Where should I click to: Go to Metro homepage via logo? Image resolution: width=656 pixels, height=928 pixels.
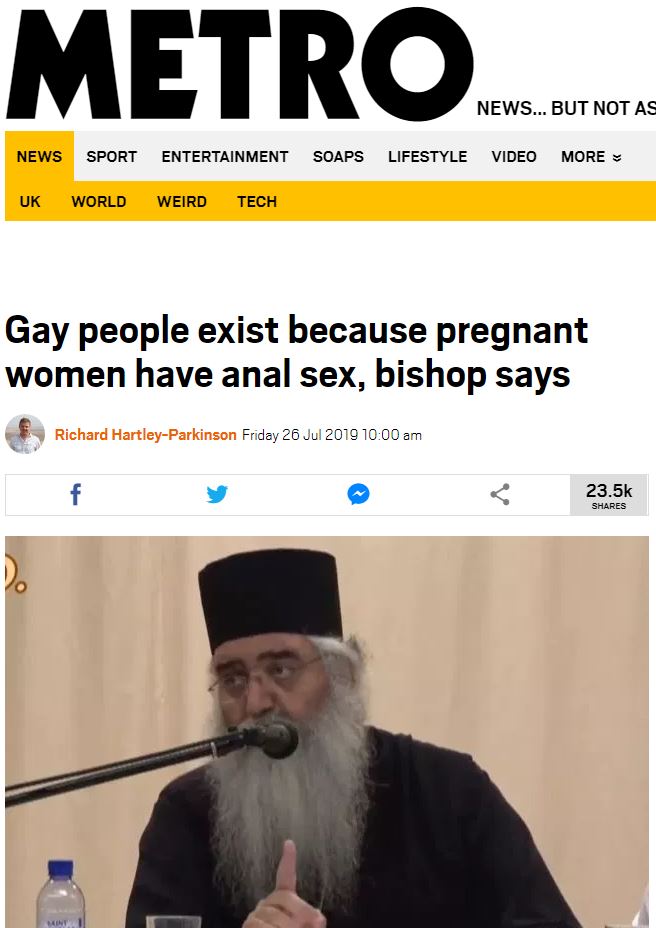[x=239, y=64]
